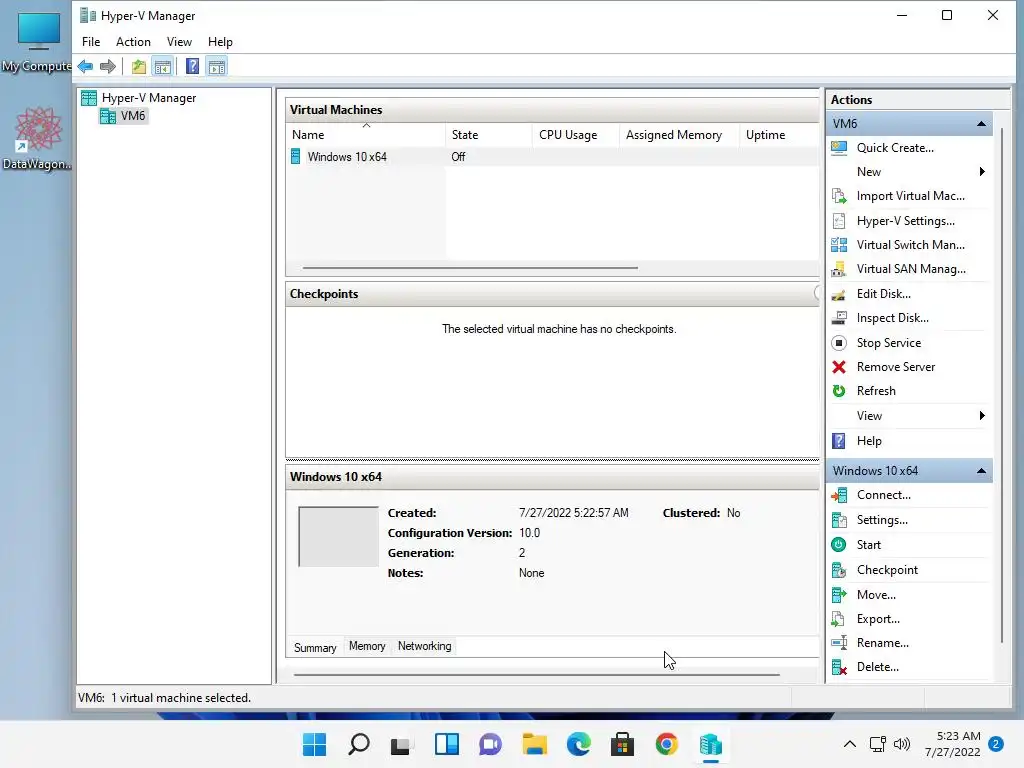1024x768 pixels.
Task: Open taskbar Search
Action: pyautogui.click(x=359, y=744)
